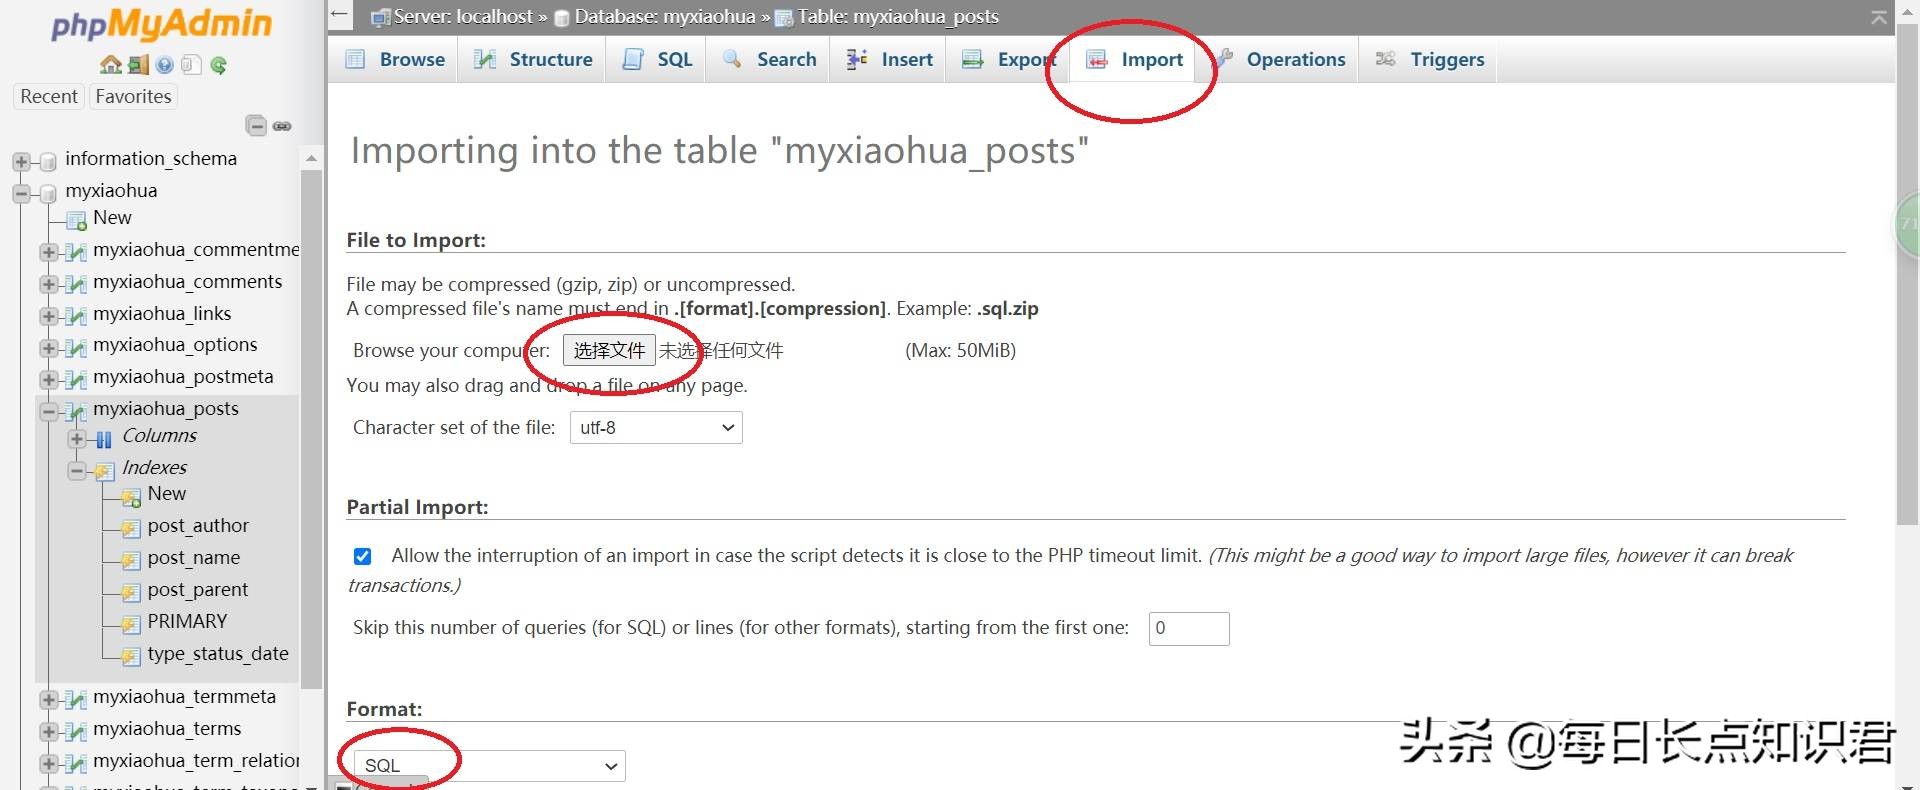Open the Character set of the file dropdown
Image resolution: width=1920 pixels, height=790 pixels.
pyautogui.click(x=656, y=428)
